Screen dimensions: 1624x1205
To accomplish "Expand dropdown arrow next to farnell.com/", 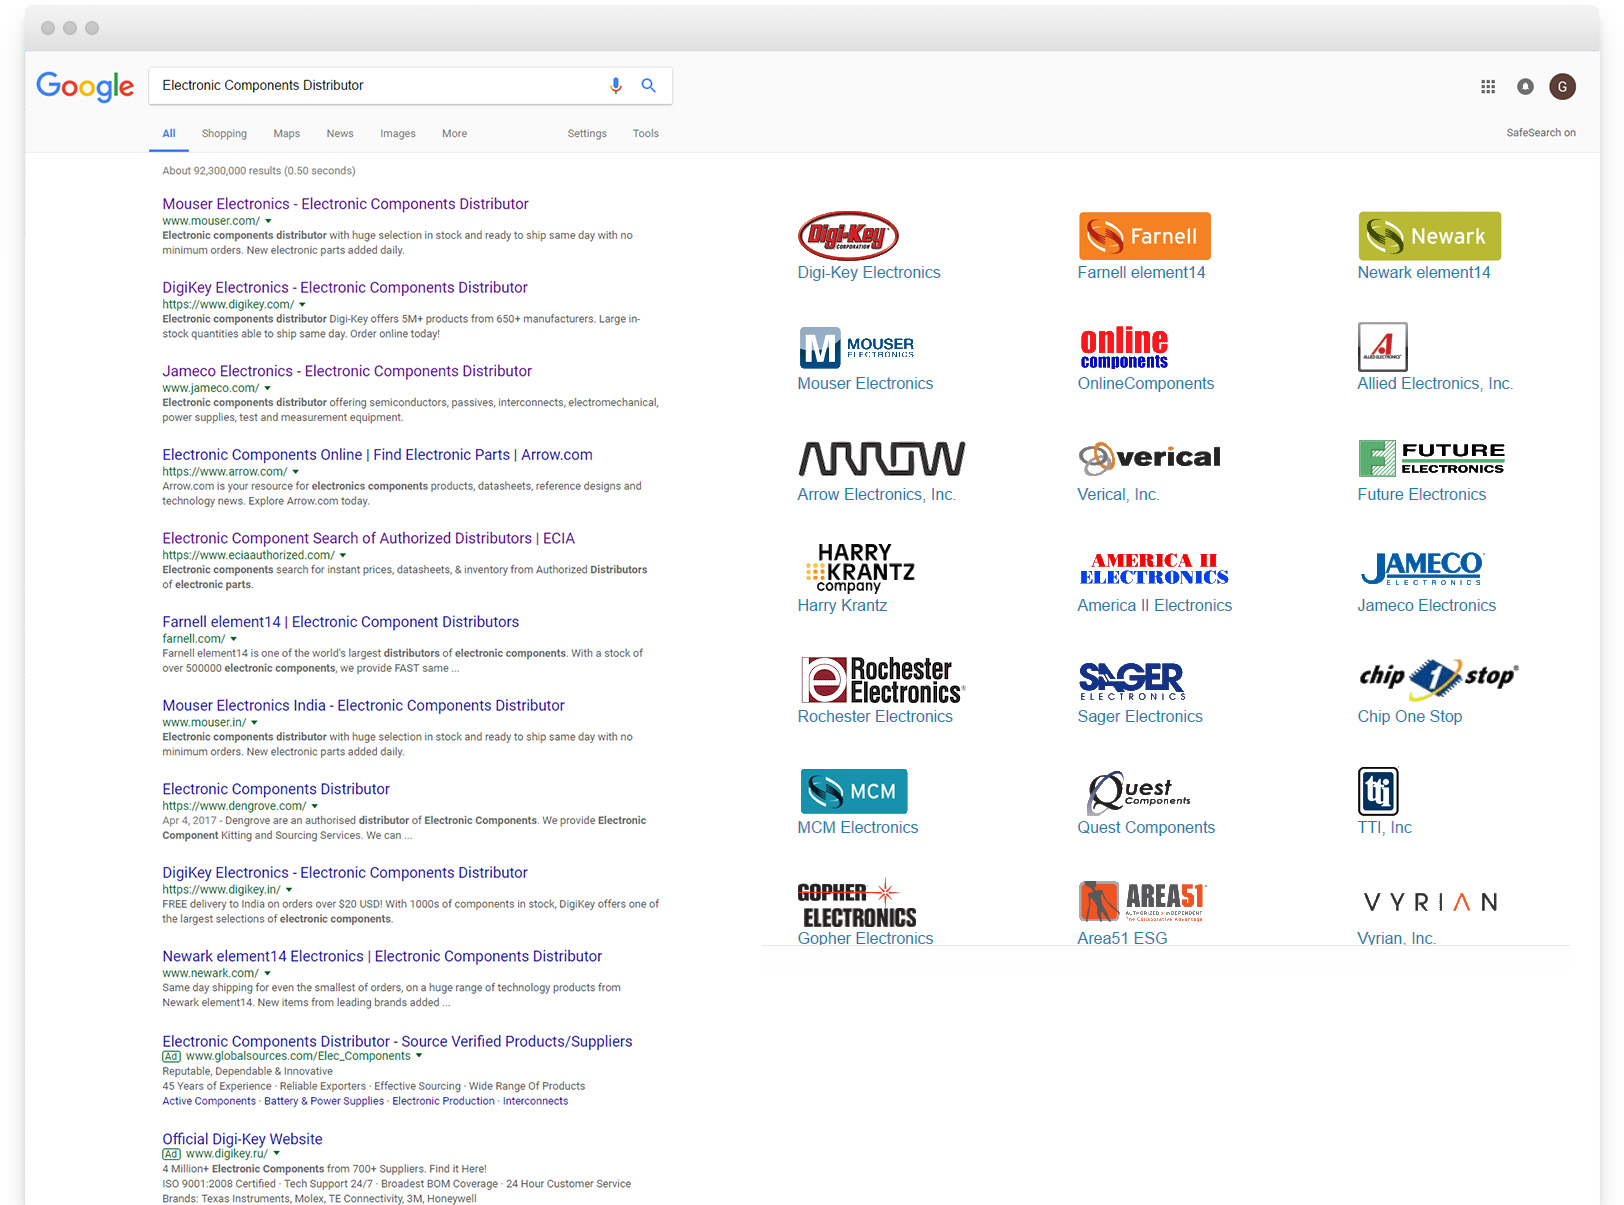I will tap(233, 639).
